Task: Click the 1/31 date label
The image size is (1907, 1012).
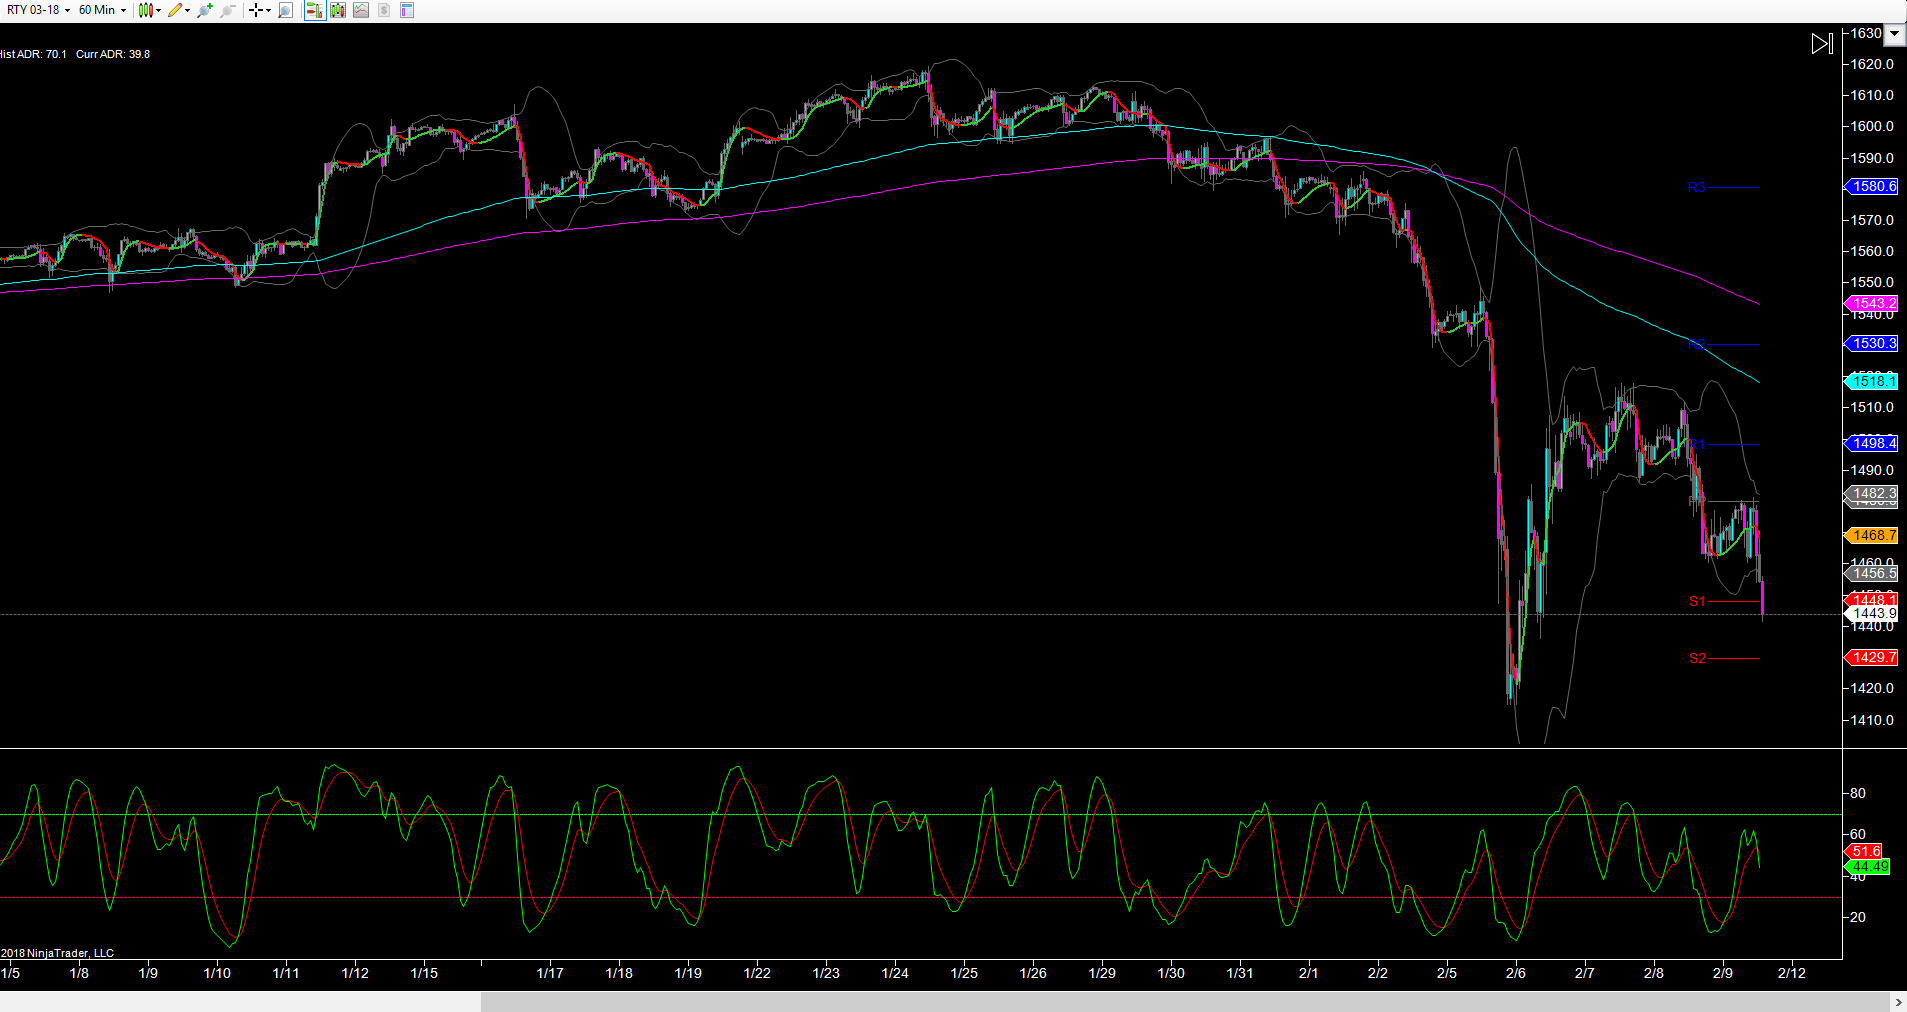Action: [1240, 973]
